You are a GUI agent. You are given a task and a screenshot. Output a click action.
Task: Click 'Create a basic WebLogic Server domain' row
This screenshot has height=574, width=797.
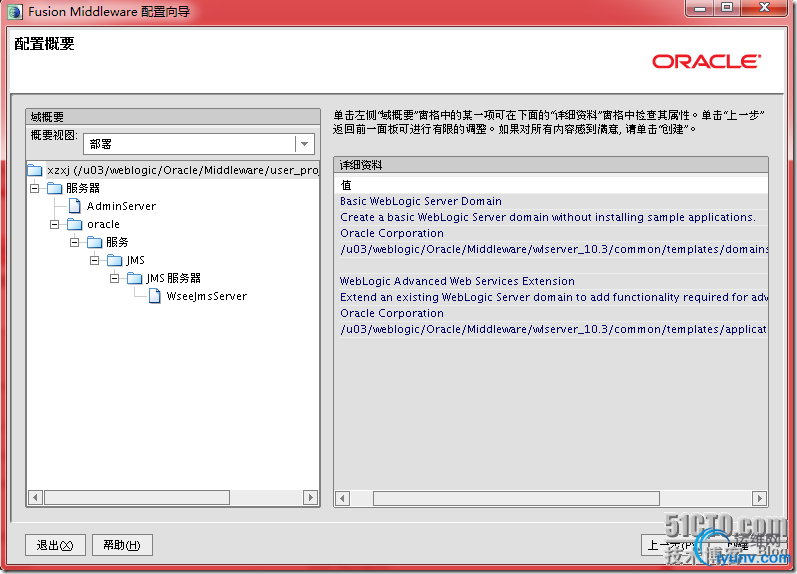tap(551, 217)
